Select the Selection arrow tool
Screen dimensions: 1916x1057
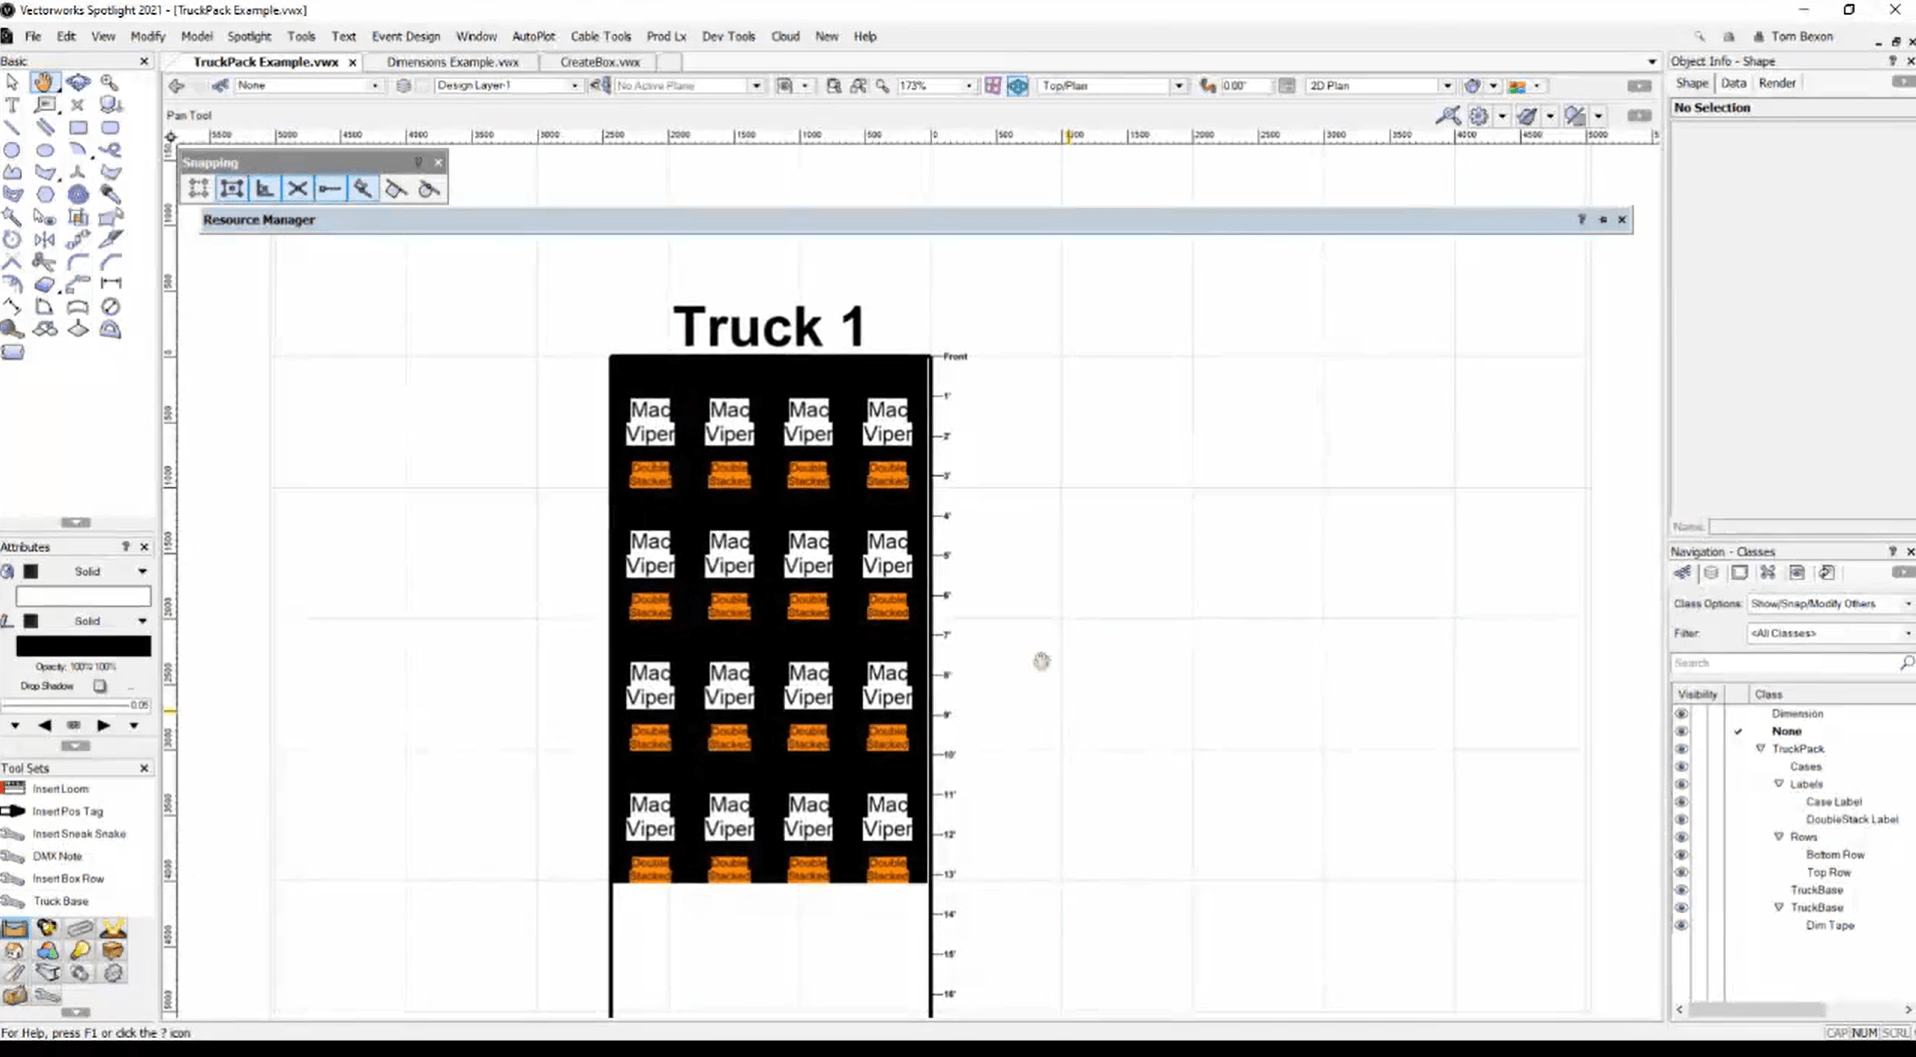click(x=12, y=83)
